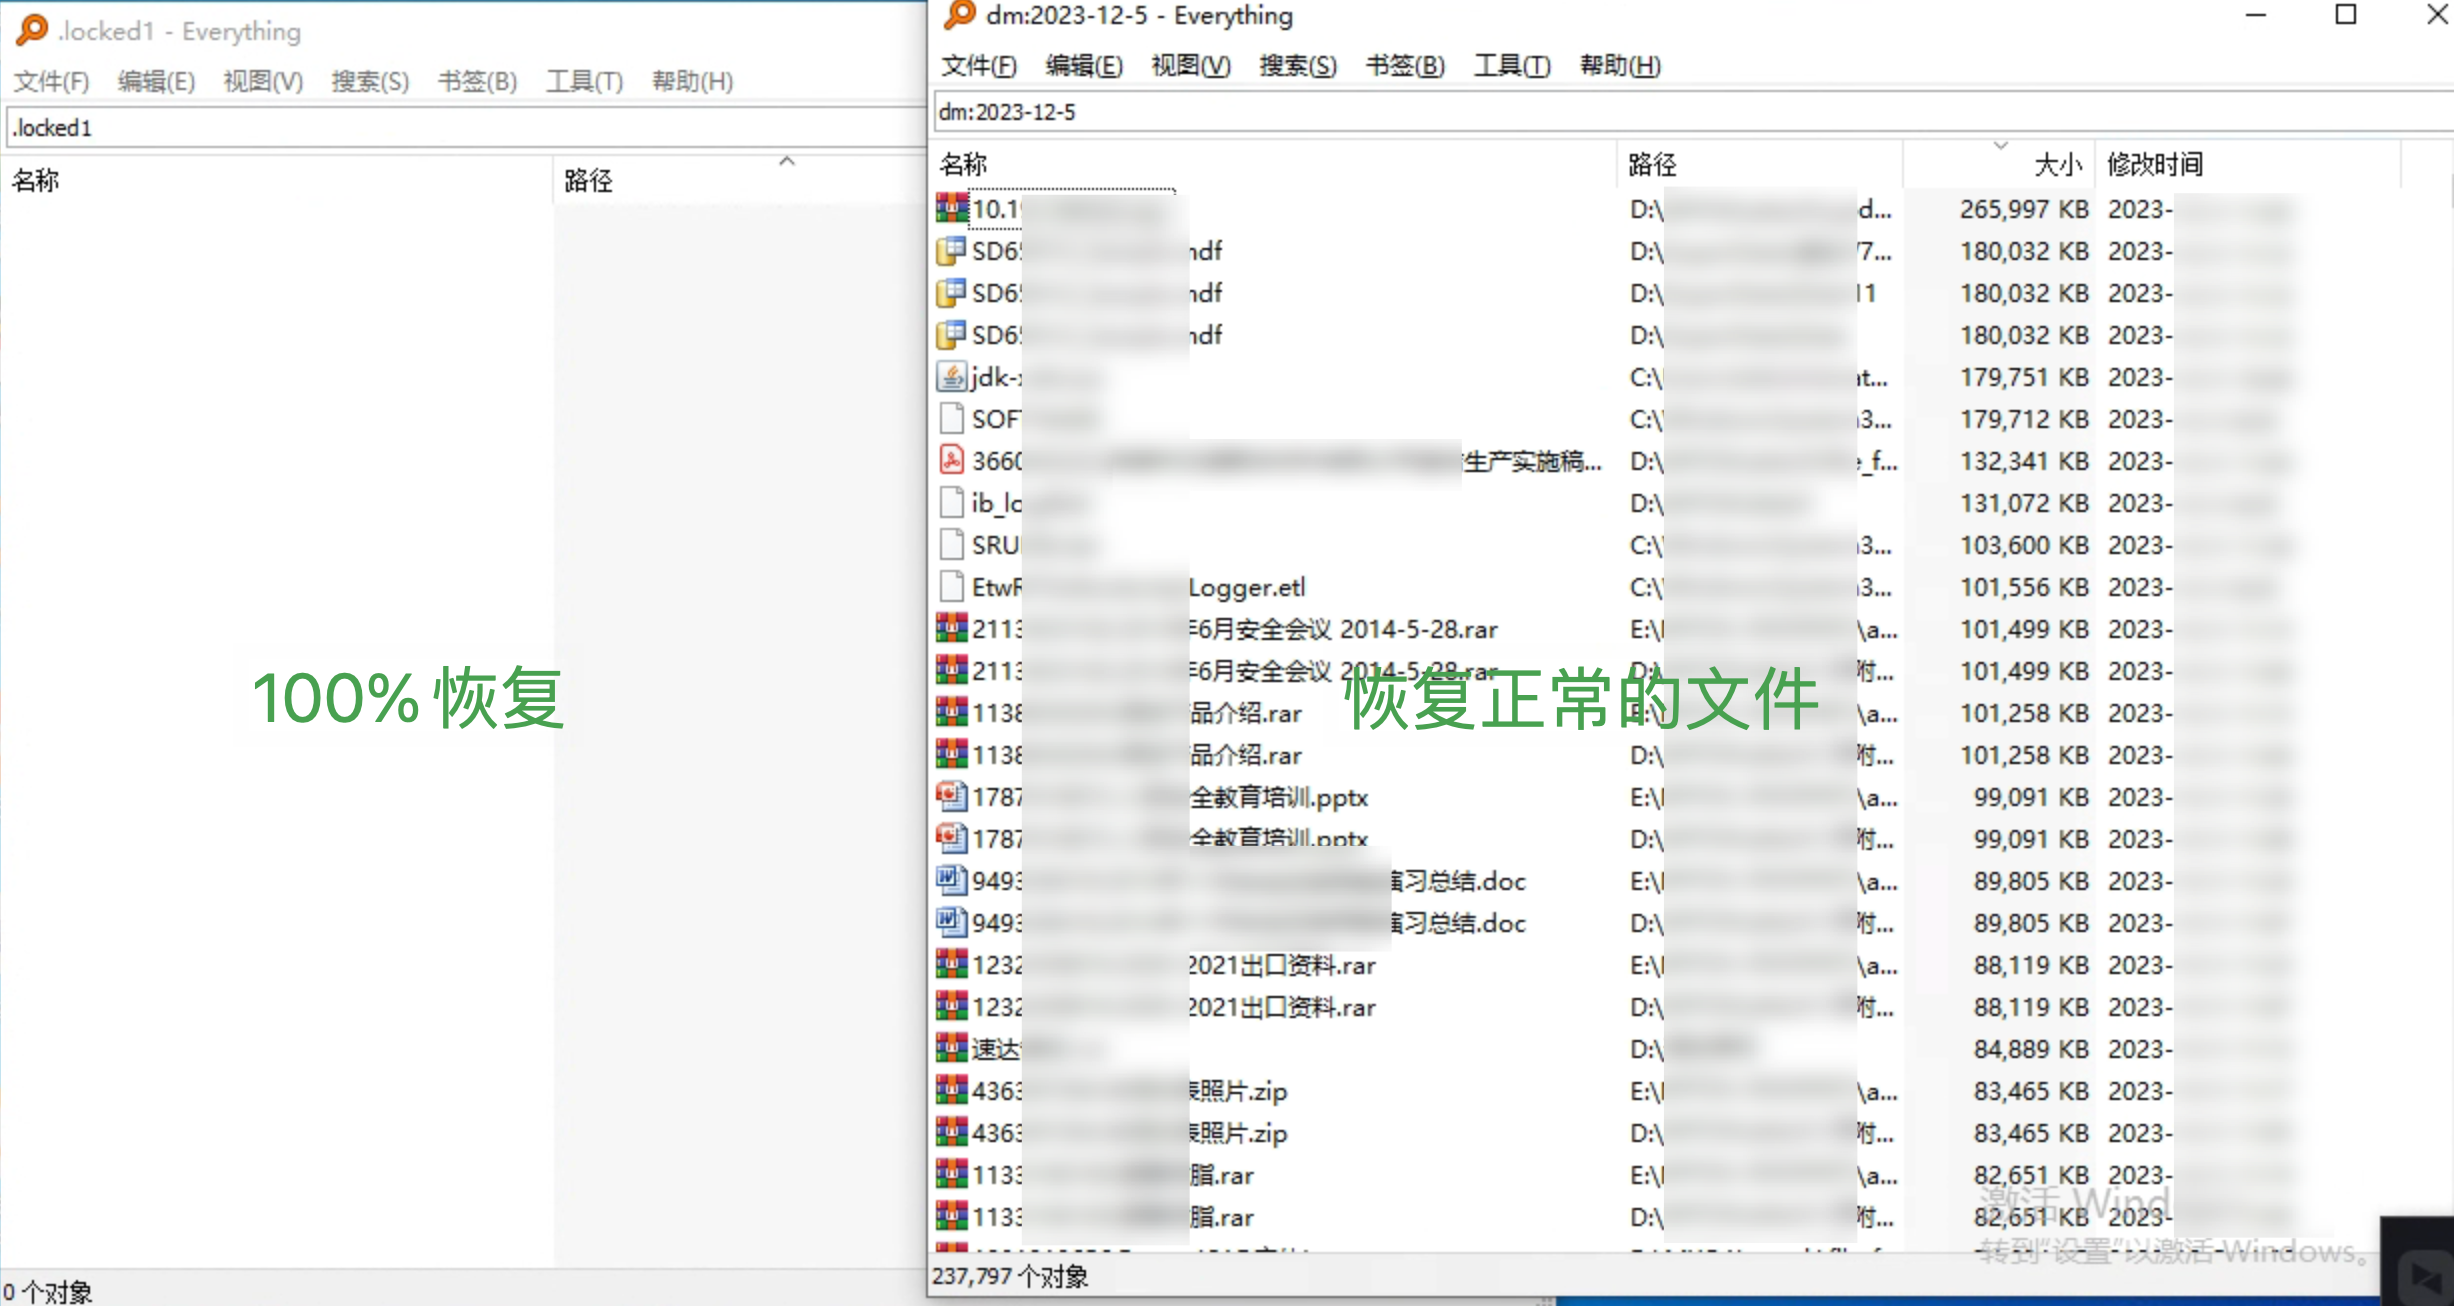The width and height of the screenshot is (2454, 1306).
Task: Click the database icon of the first SD6 ndf file
Action: [x=951, y=251]
